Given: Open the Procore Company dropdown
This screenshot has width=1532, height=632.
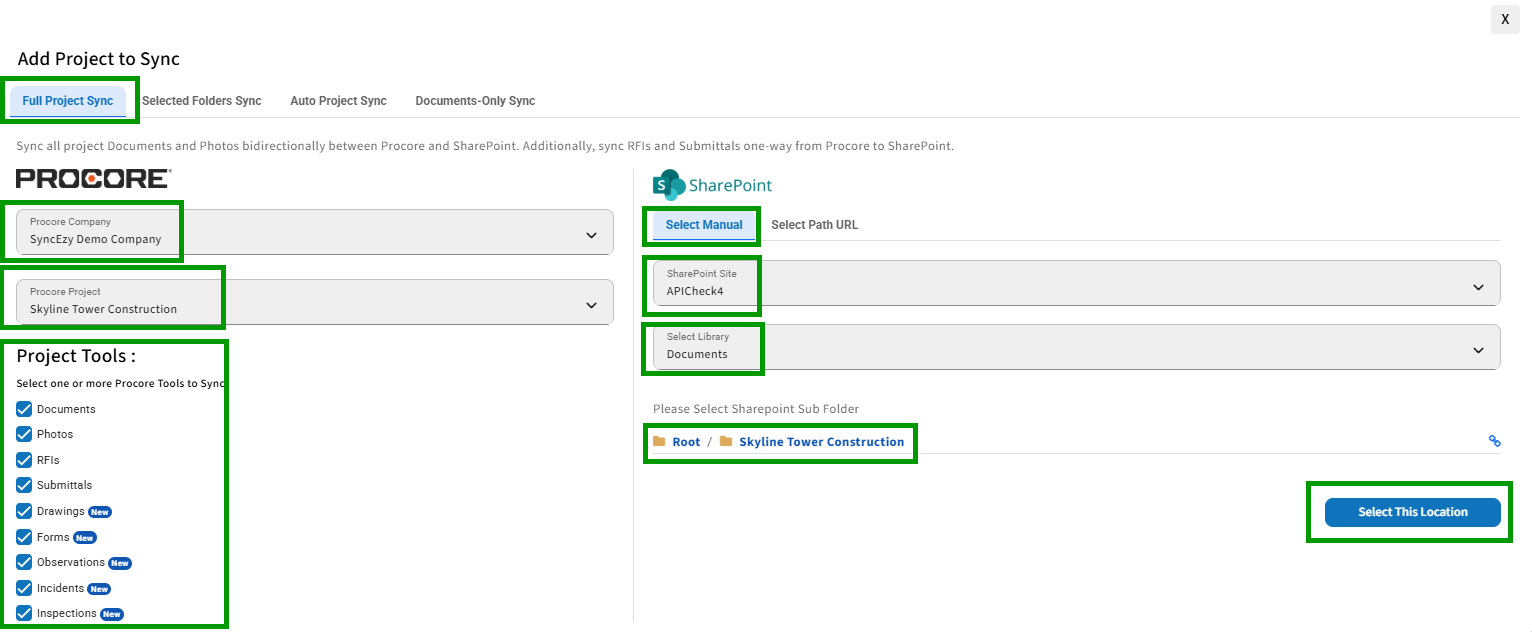Looking at the screenshot, I should pyautogui.click(x=315, y=232).
